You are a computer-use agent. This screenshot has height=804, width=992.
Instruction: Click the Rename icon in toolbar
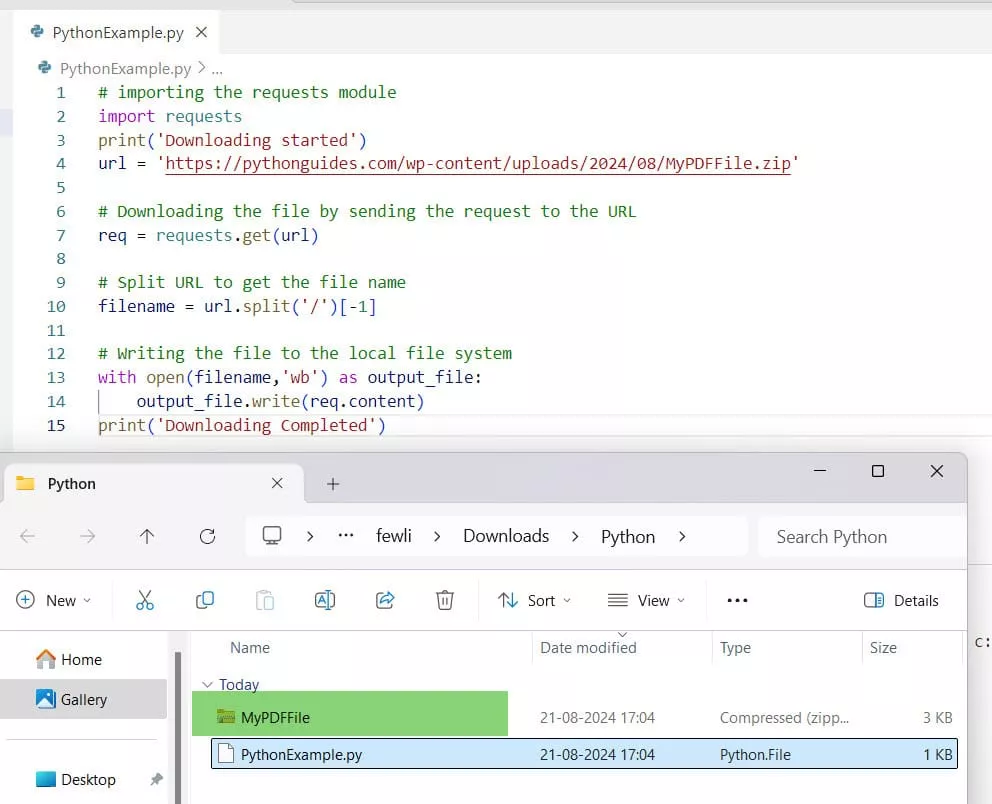coord(325,600)
